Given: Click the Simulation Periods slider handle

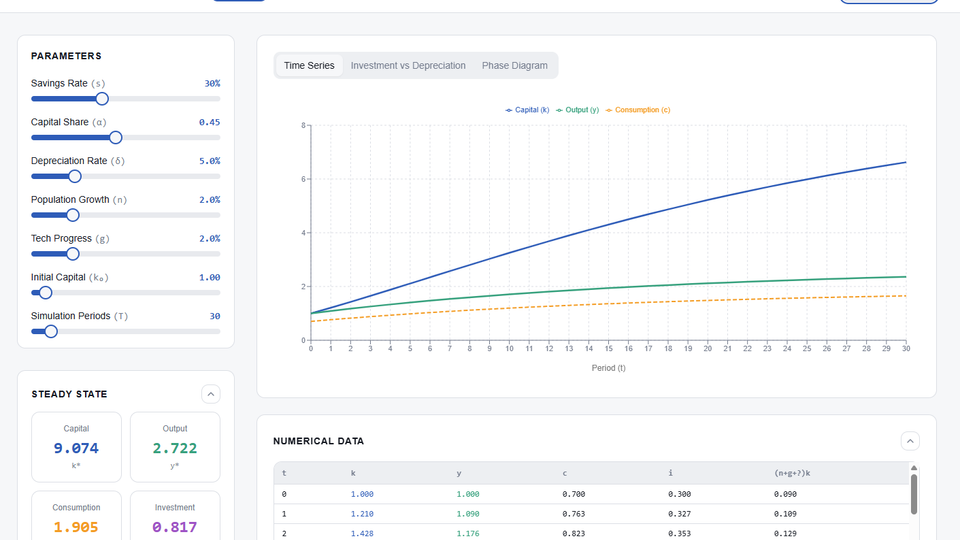Looking at the screenshot, I should [51, 332].
